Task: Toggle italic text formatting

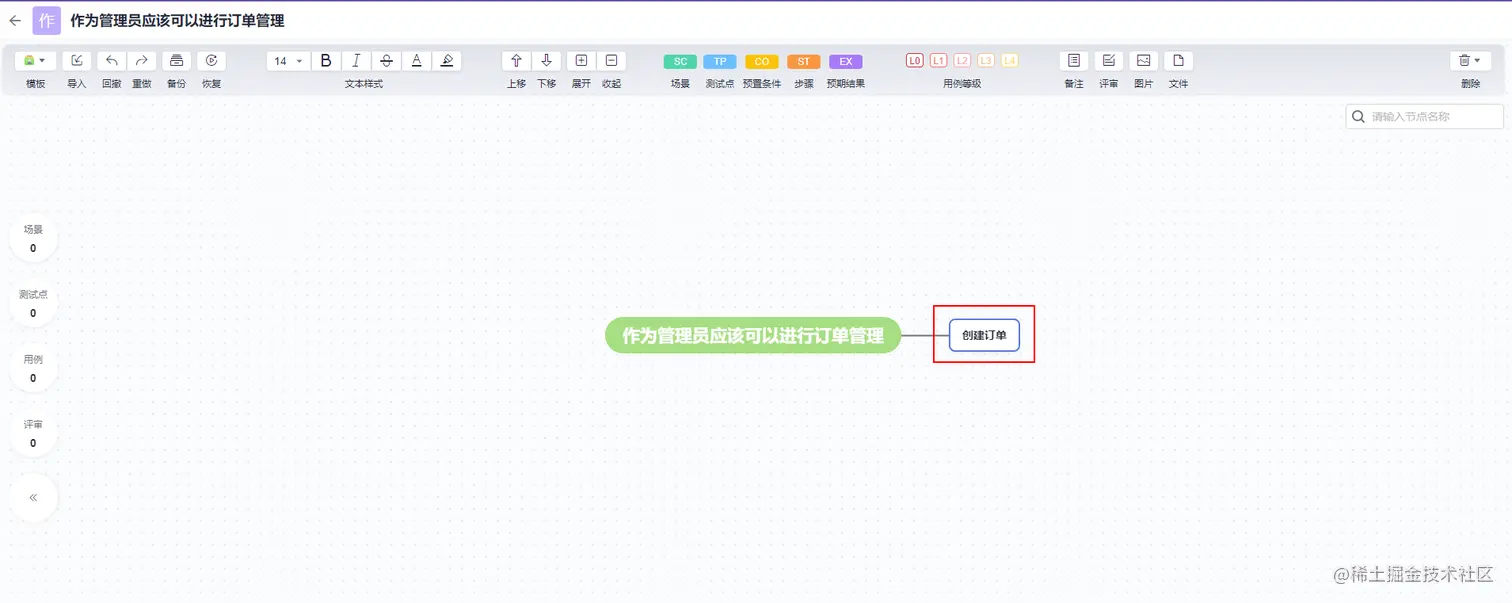Action: tap(356, 61)
